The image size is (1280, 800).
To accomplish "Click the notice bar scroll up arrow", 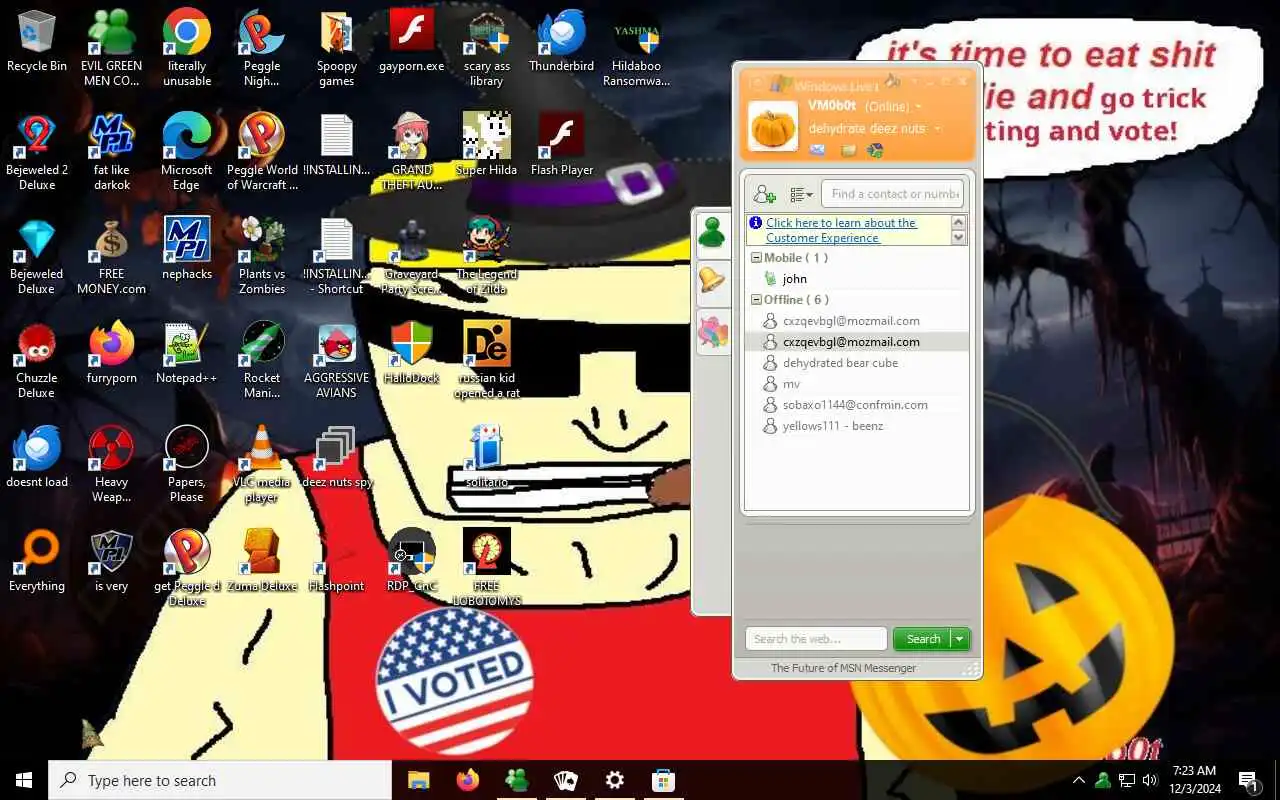I will [x=959, y=223].
